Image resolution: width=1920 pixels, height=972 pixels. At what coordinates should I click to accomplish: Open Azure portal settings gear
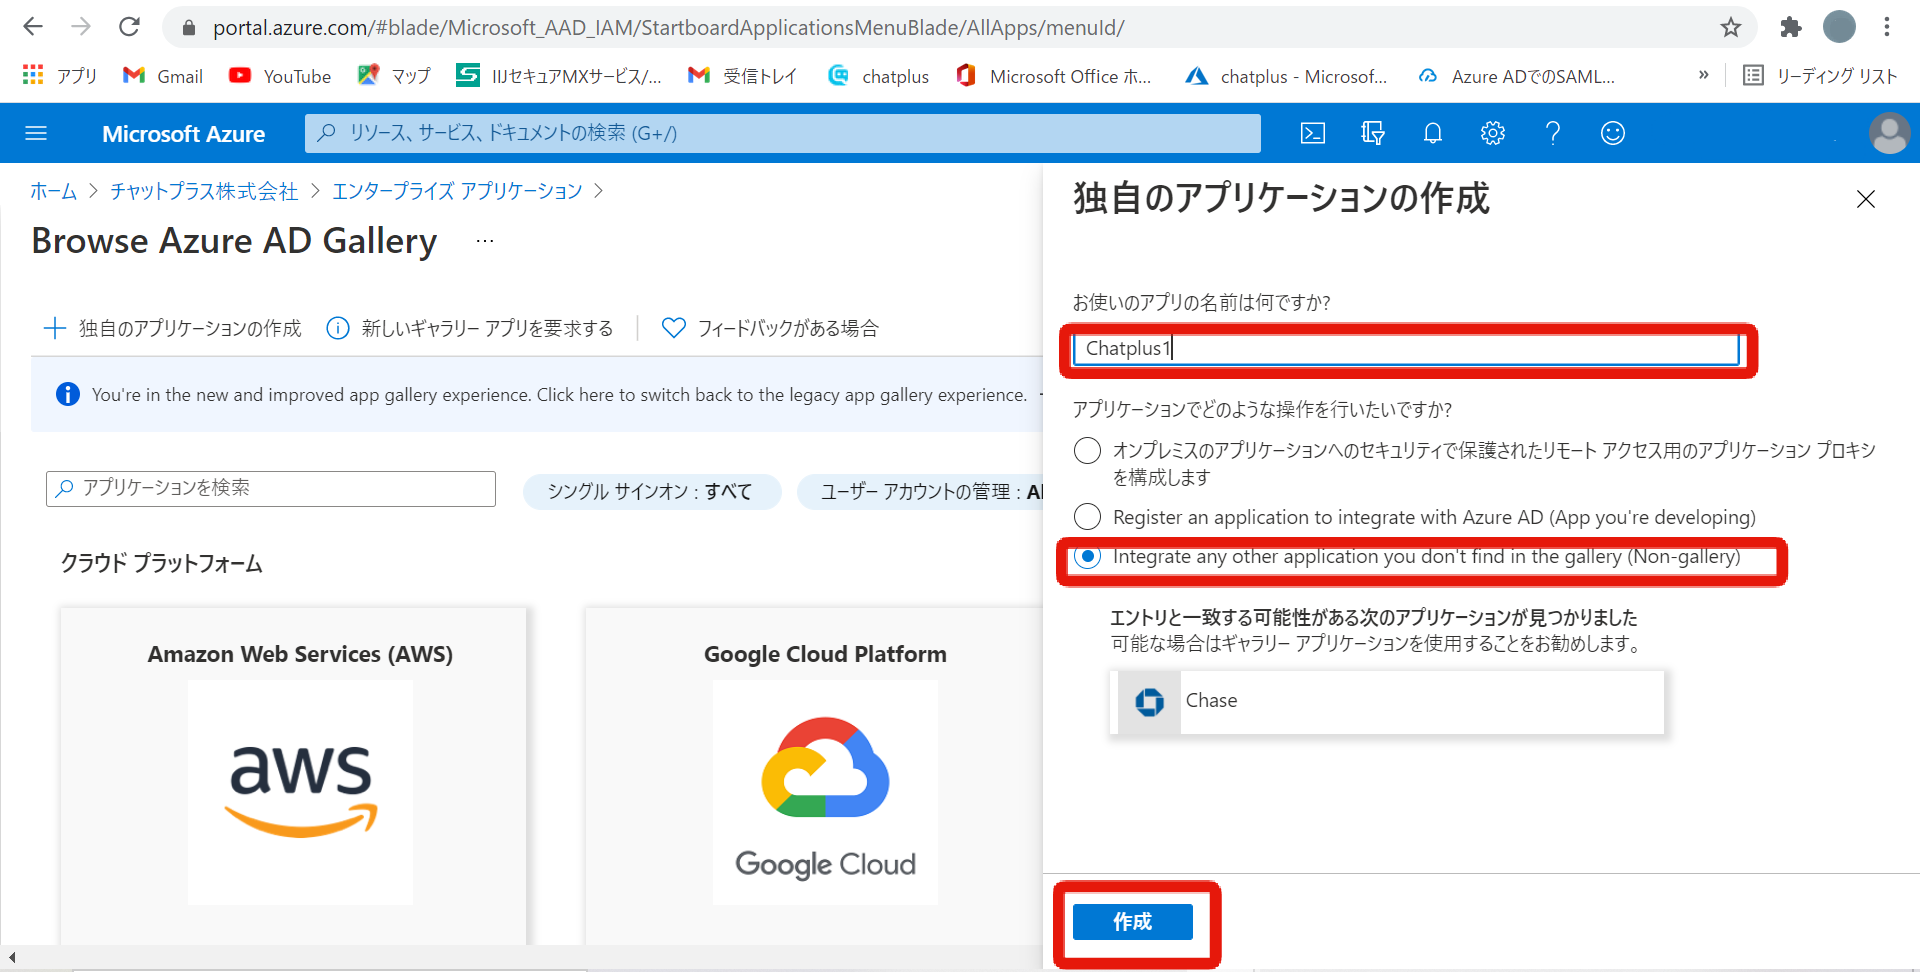(x=1493, y=133)
